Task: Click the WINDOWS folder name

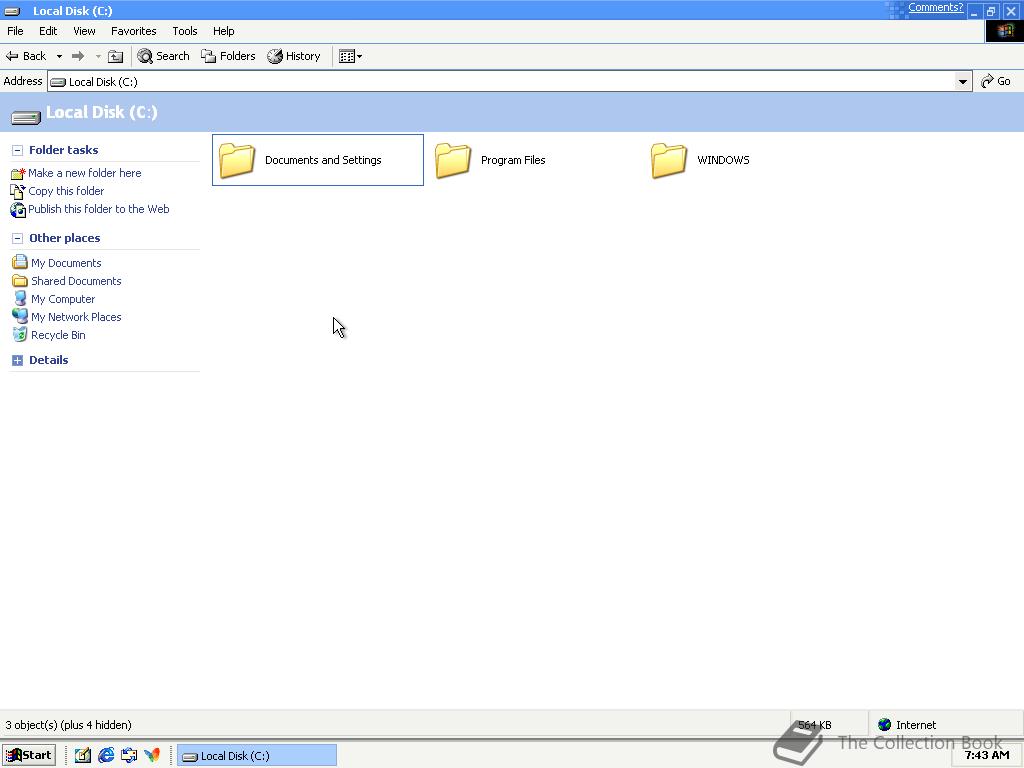Action: 723,160
